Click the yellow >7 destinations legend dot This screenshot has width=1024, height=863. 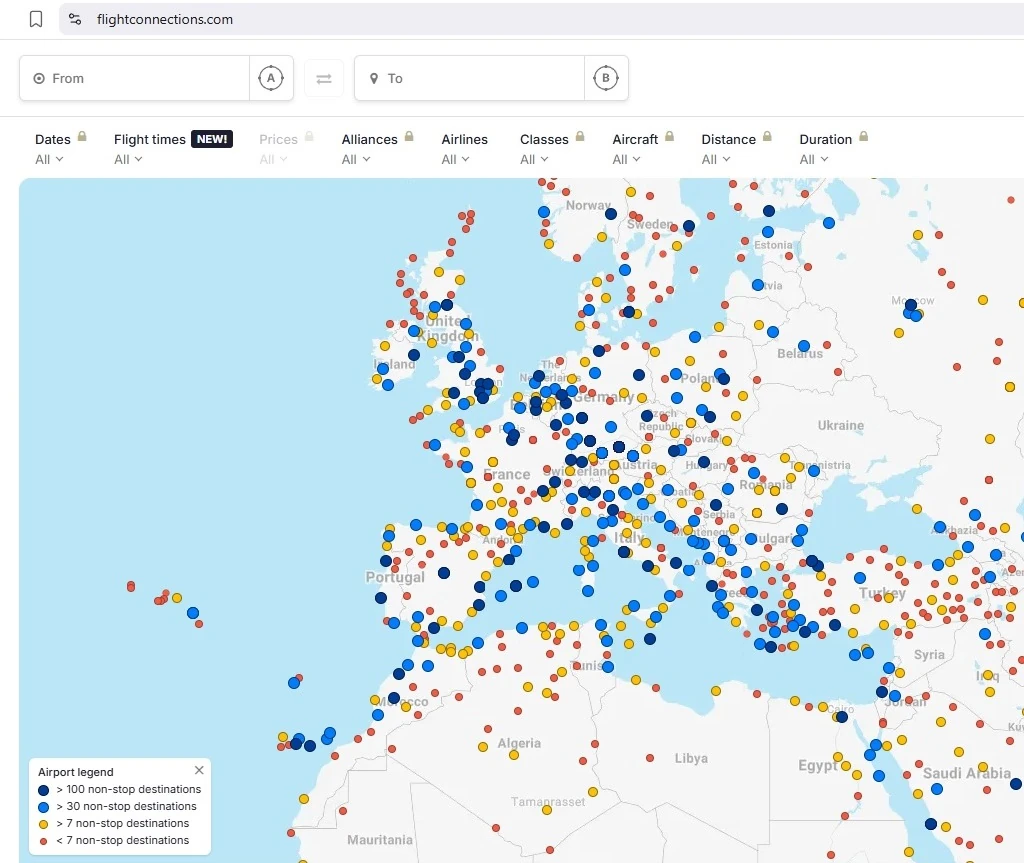click(44, 824)
